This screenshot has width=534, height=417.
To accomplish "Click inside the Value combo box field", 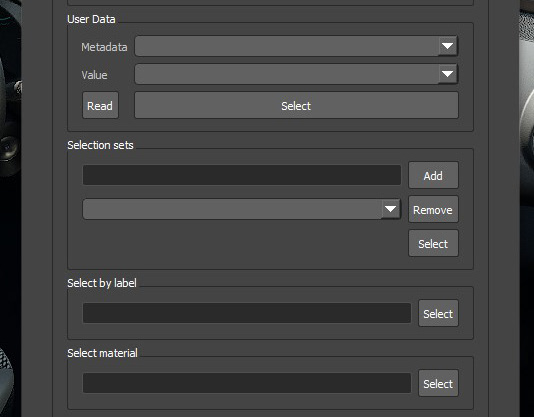I will click(287, 74).
